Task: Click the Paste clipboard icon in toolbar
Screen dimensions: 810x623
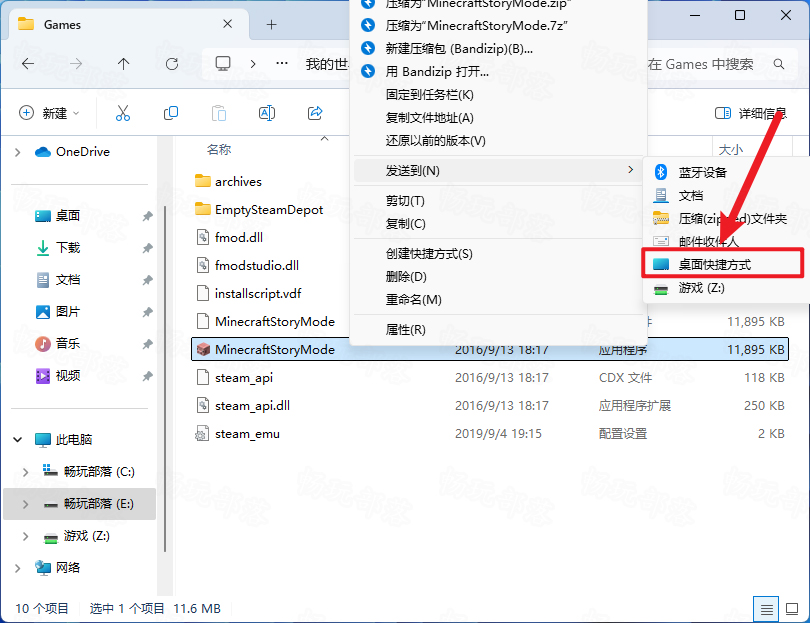Action: 219,113
